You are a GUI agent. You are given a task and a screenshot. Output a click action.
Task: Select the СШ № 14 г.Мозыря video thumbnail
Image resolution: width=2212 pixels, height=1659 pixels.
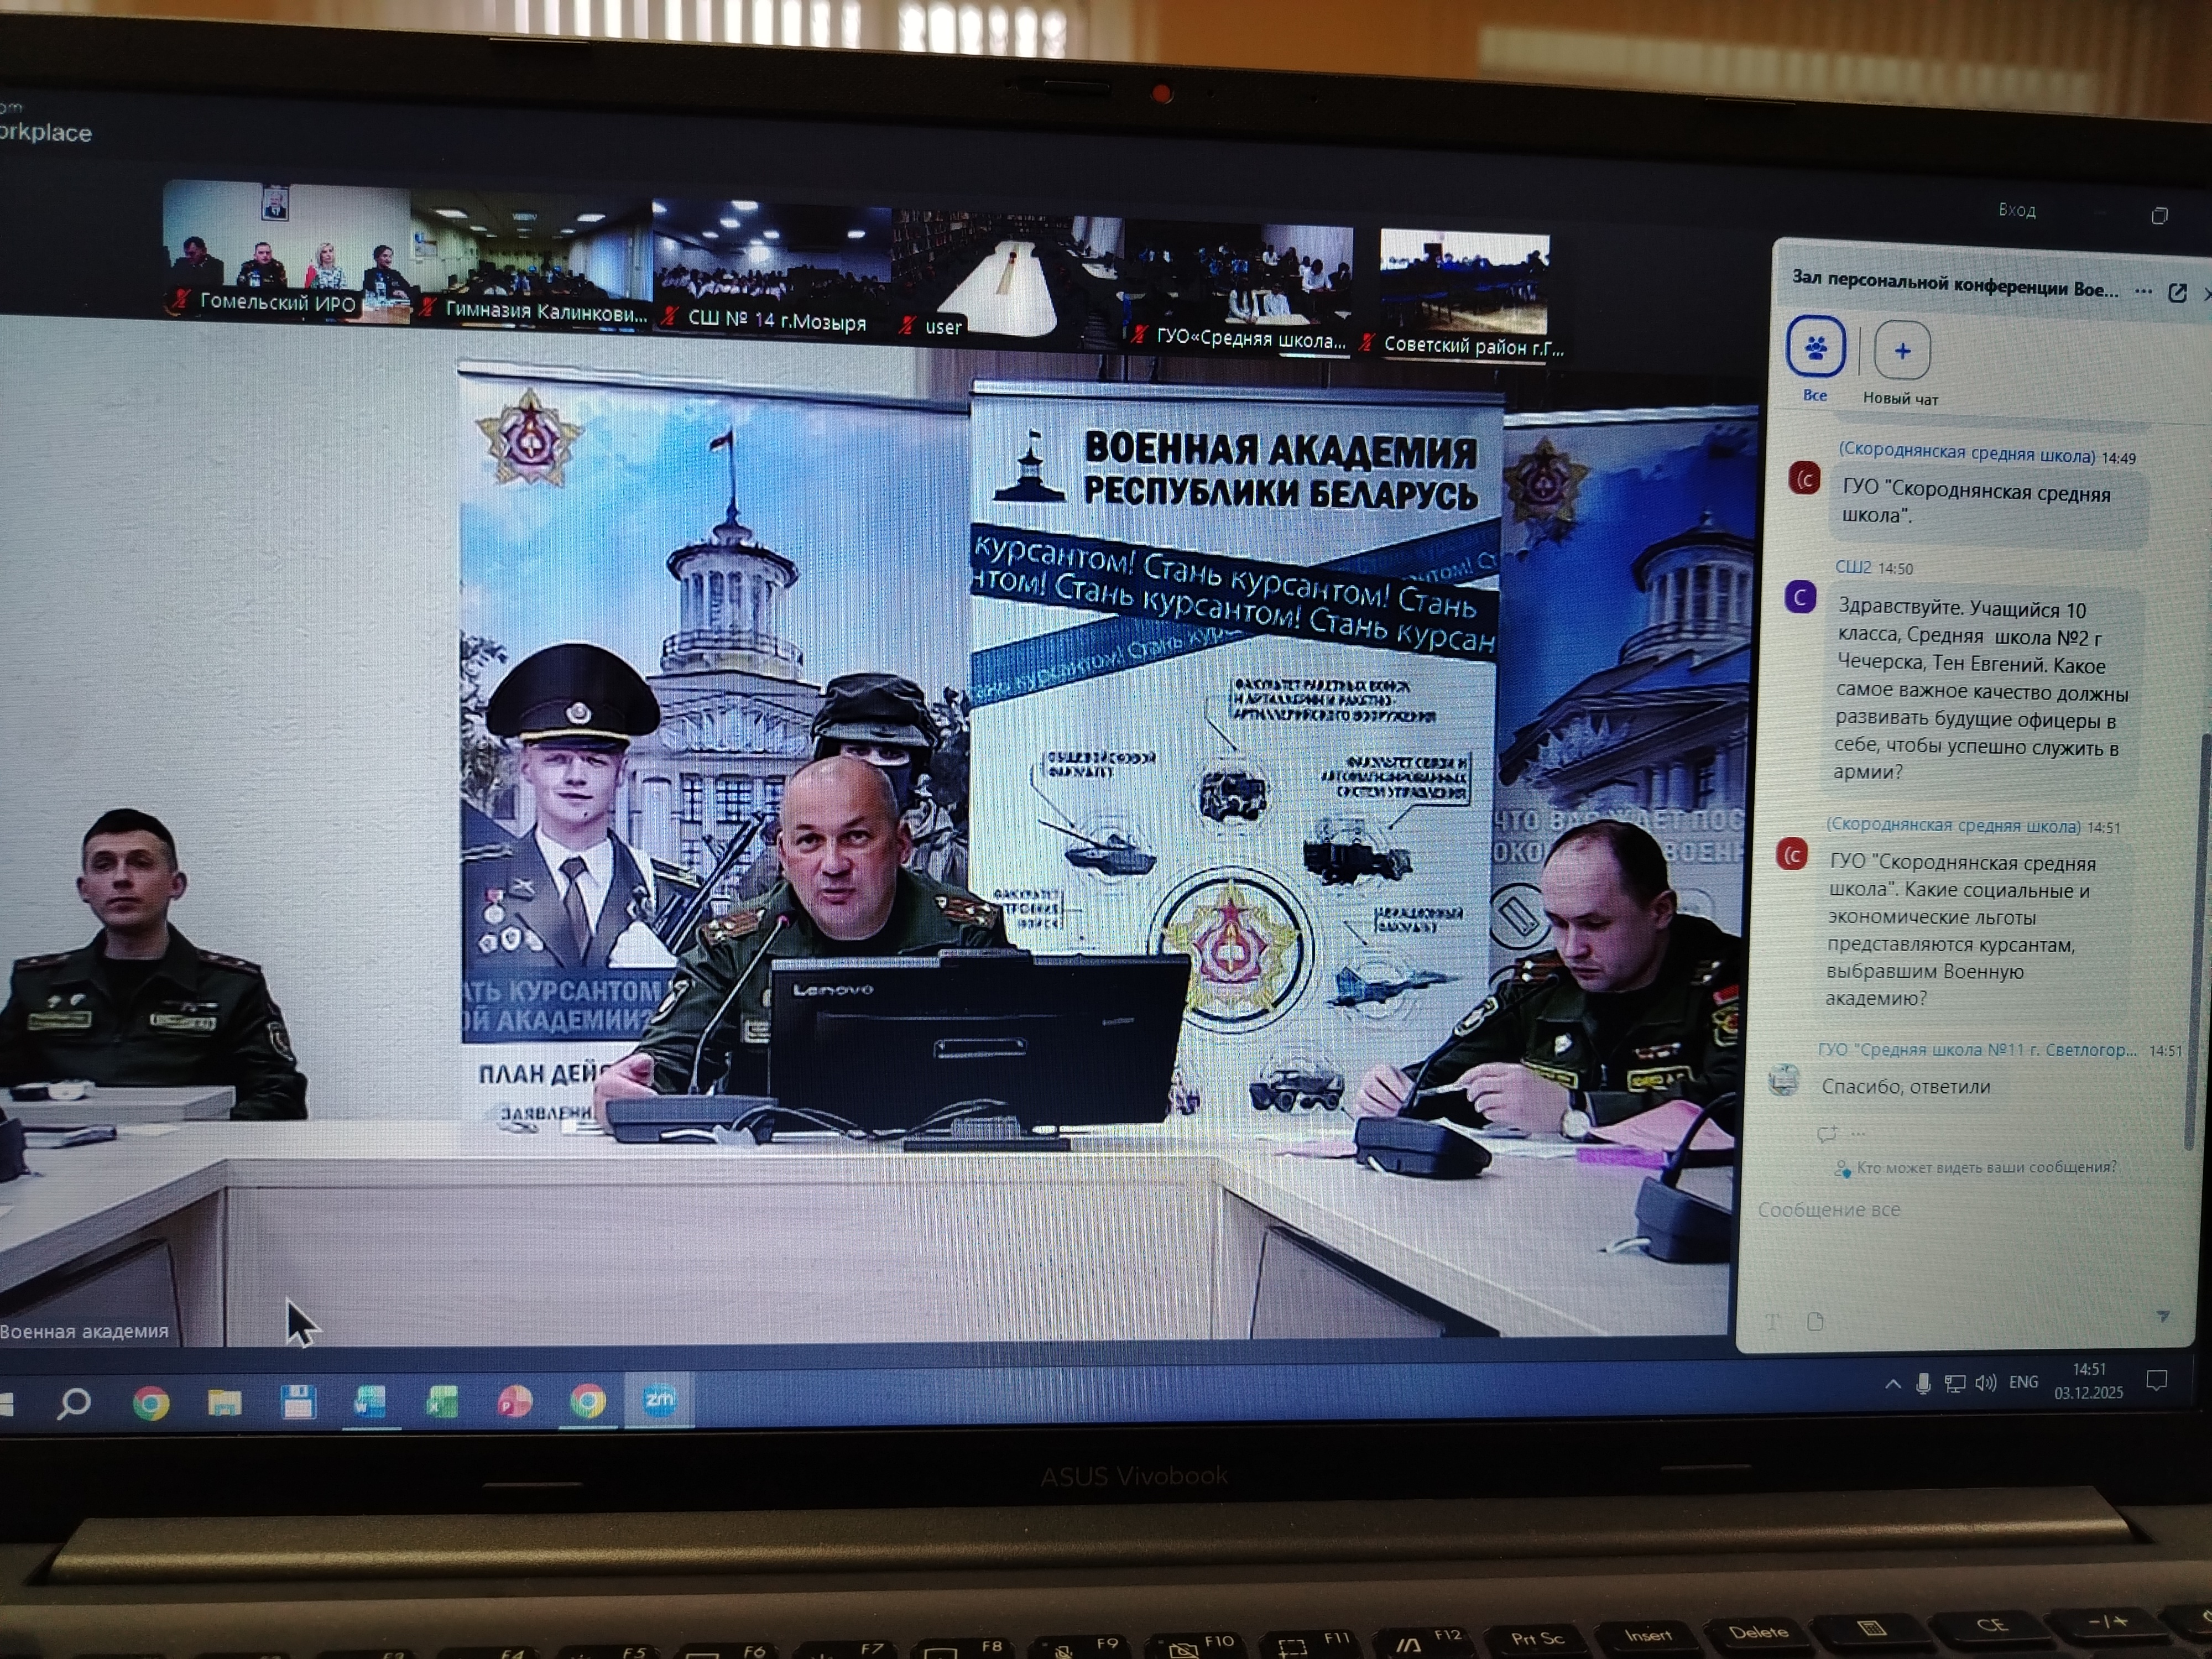[772, 265]
